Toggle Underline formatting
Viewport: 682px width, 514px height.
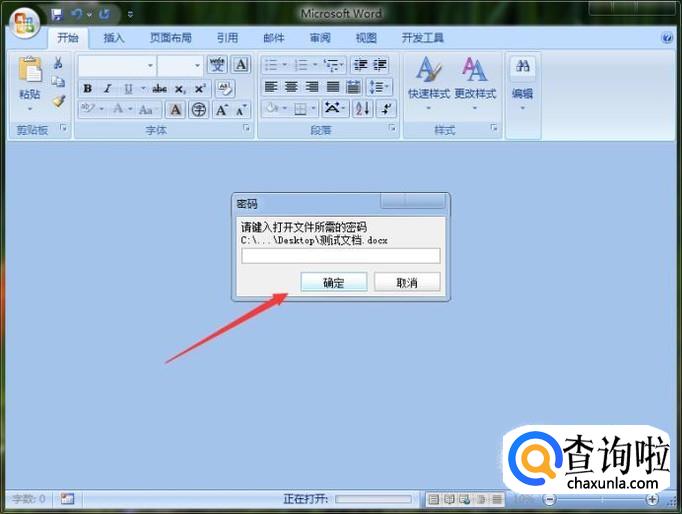(x=128, y=89)
